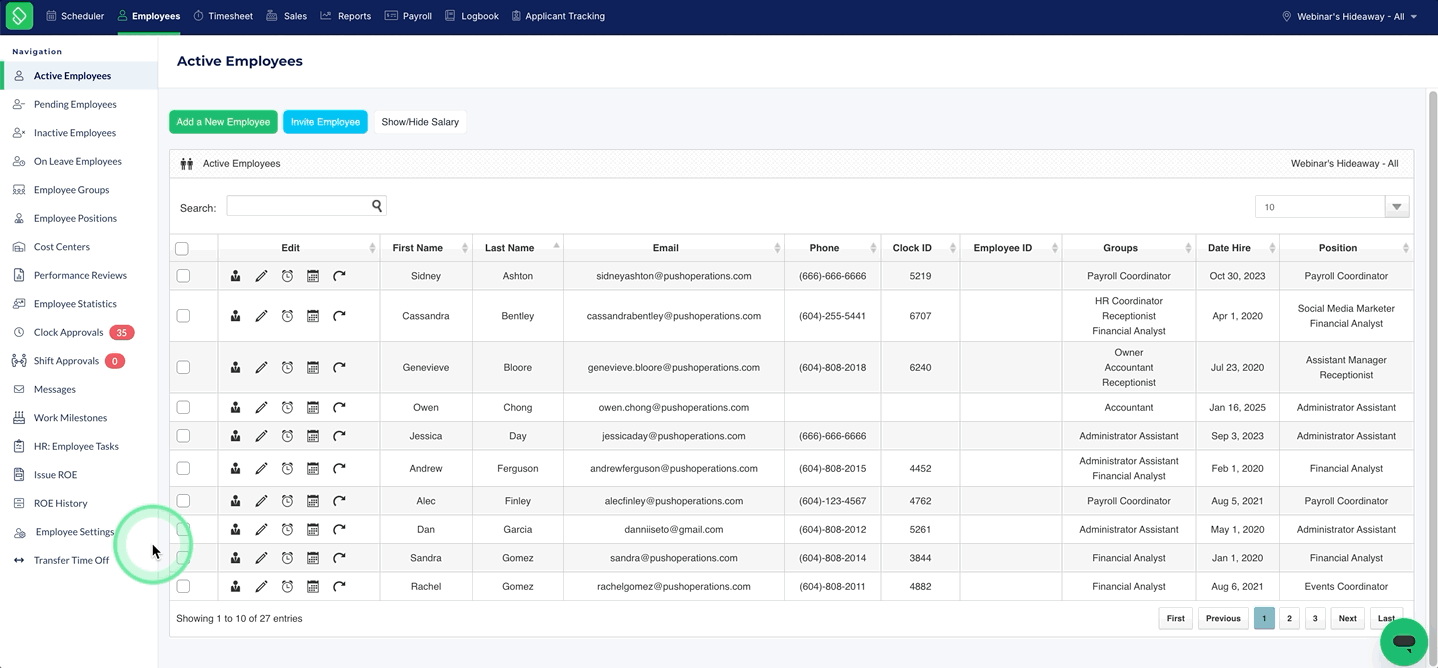Screen dimensions: 1438x668
Task: Click calendar icon for Genevieve Bloore
Action: pyautogui.click(x=313, y=368)
